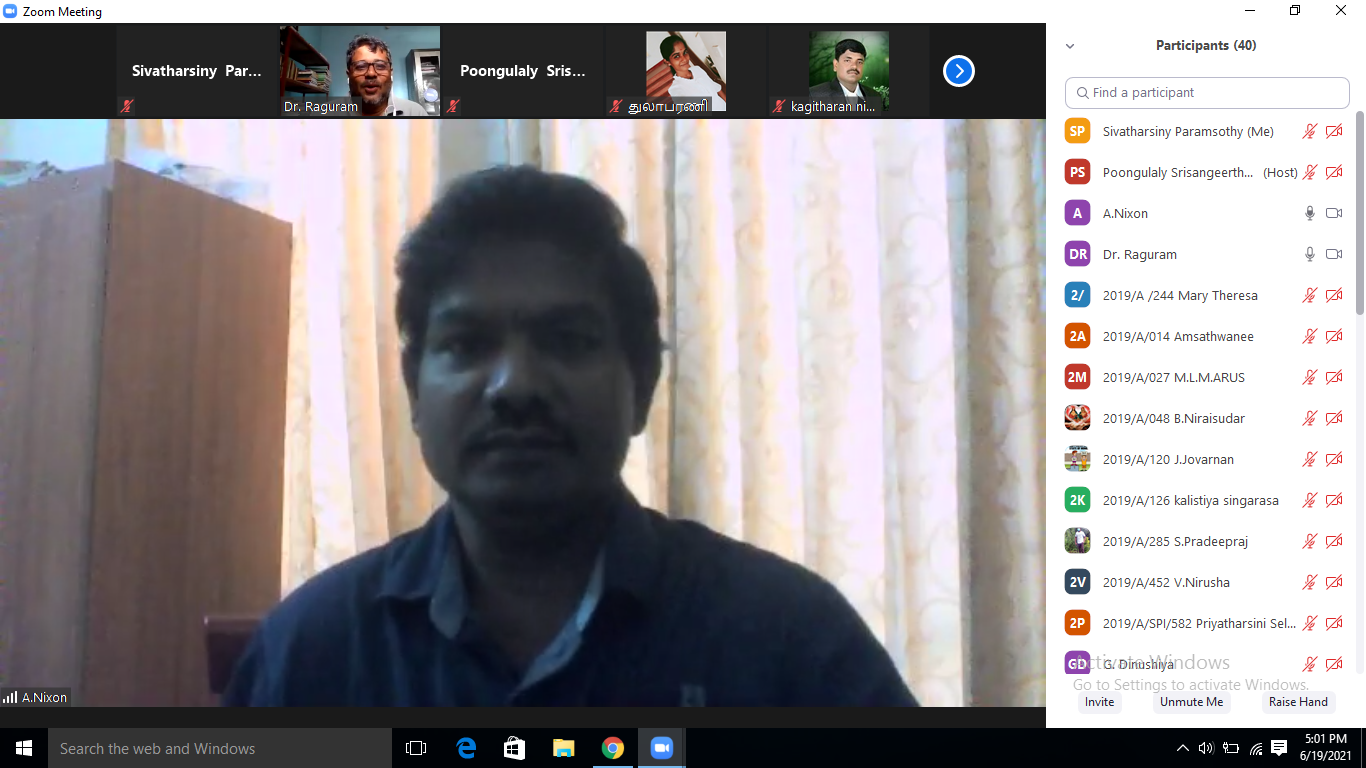Click muted mic icon for Priyatharsini Sel...
The width and height of the screenshot is (1366, 768).
click(1309, 623)
